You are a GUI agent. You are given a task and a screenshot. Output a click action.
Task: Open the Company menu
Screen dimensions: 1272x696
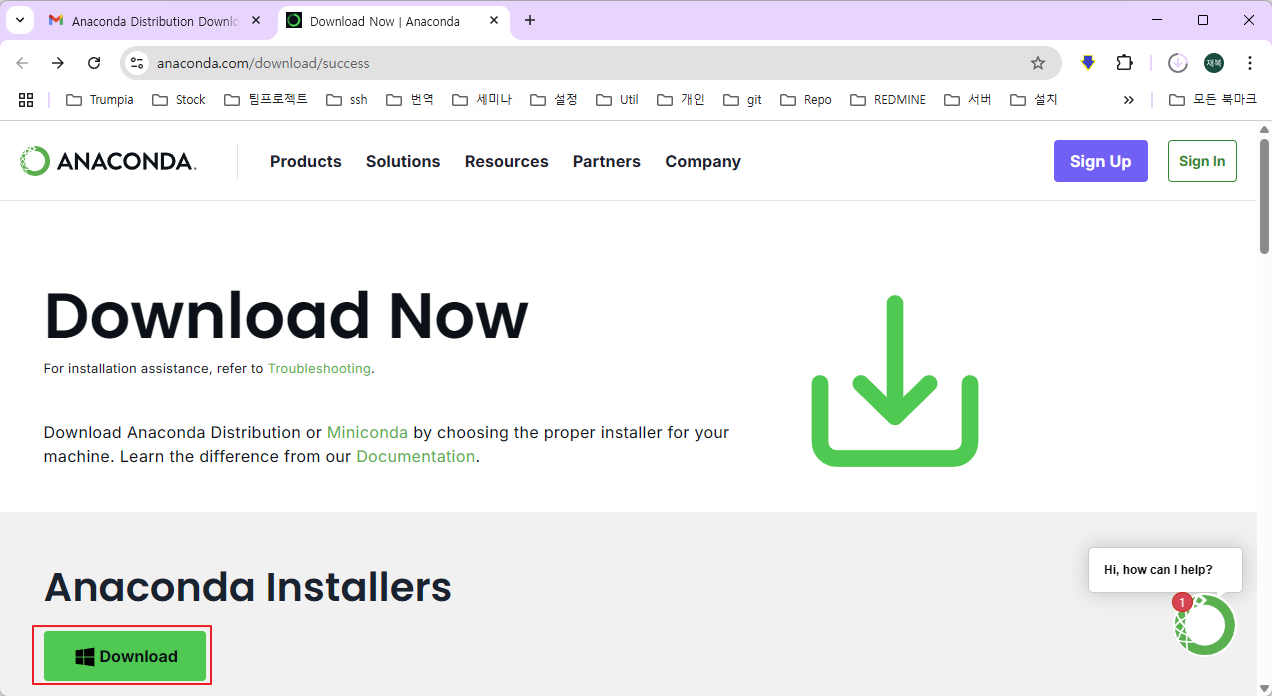(x=703, y=161)
